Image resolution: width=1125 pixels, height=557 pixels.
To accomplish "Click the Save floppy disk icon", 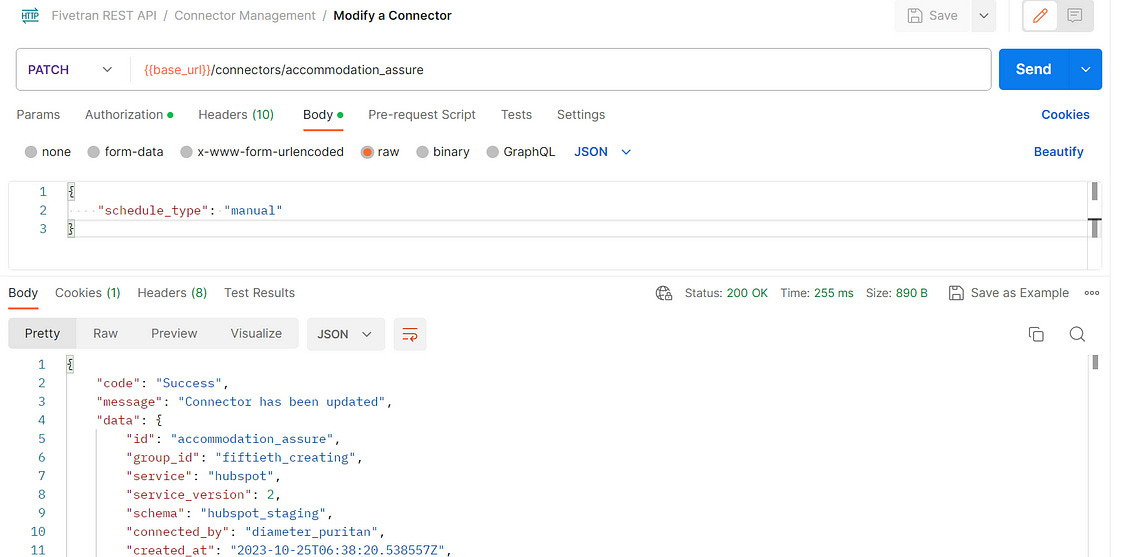I will click(915, 15).
